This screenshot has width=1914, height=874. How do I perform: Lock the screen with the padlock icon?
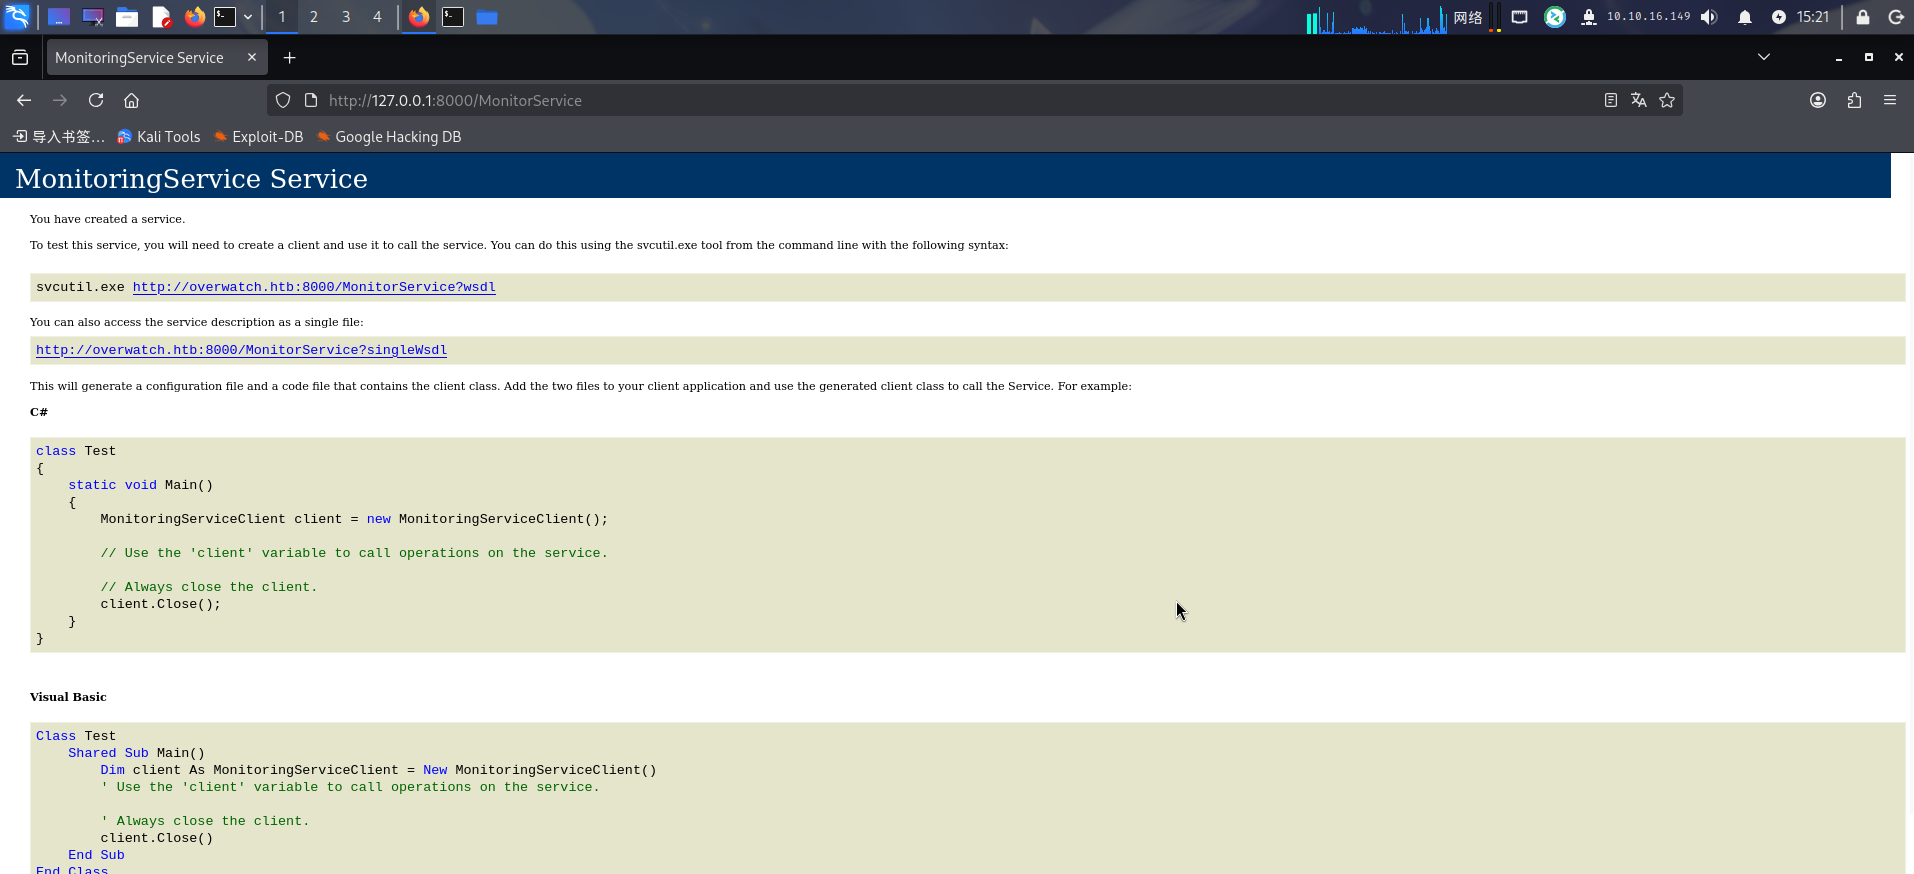(x=1863, y=17)
